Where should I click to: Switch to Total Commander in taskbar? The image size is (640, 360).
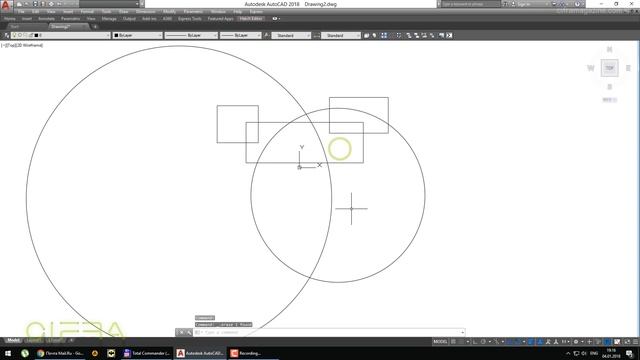[147, 353]
